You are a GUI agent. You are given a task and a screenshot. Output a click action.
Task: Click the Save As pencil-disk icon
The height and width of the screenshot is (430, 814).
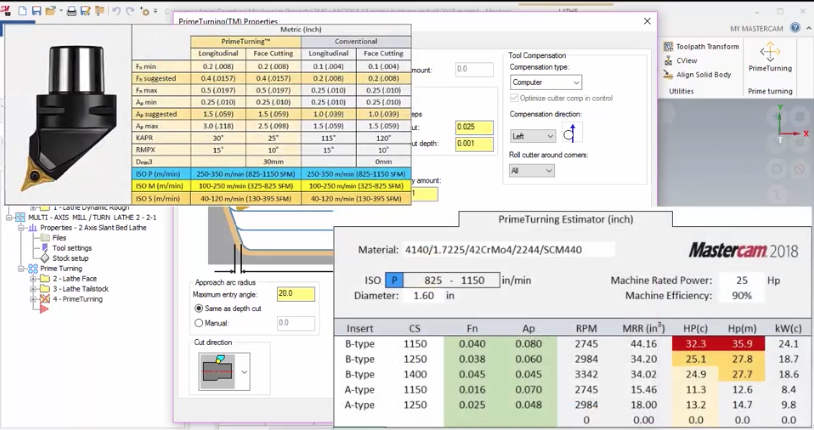click(x=85, y=10)
